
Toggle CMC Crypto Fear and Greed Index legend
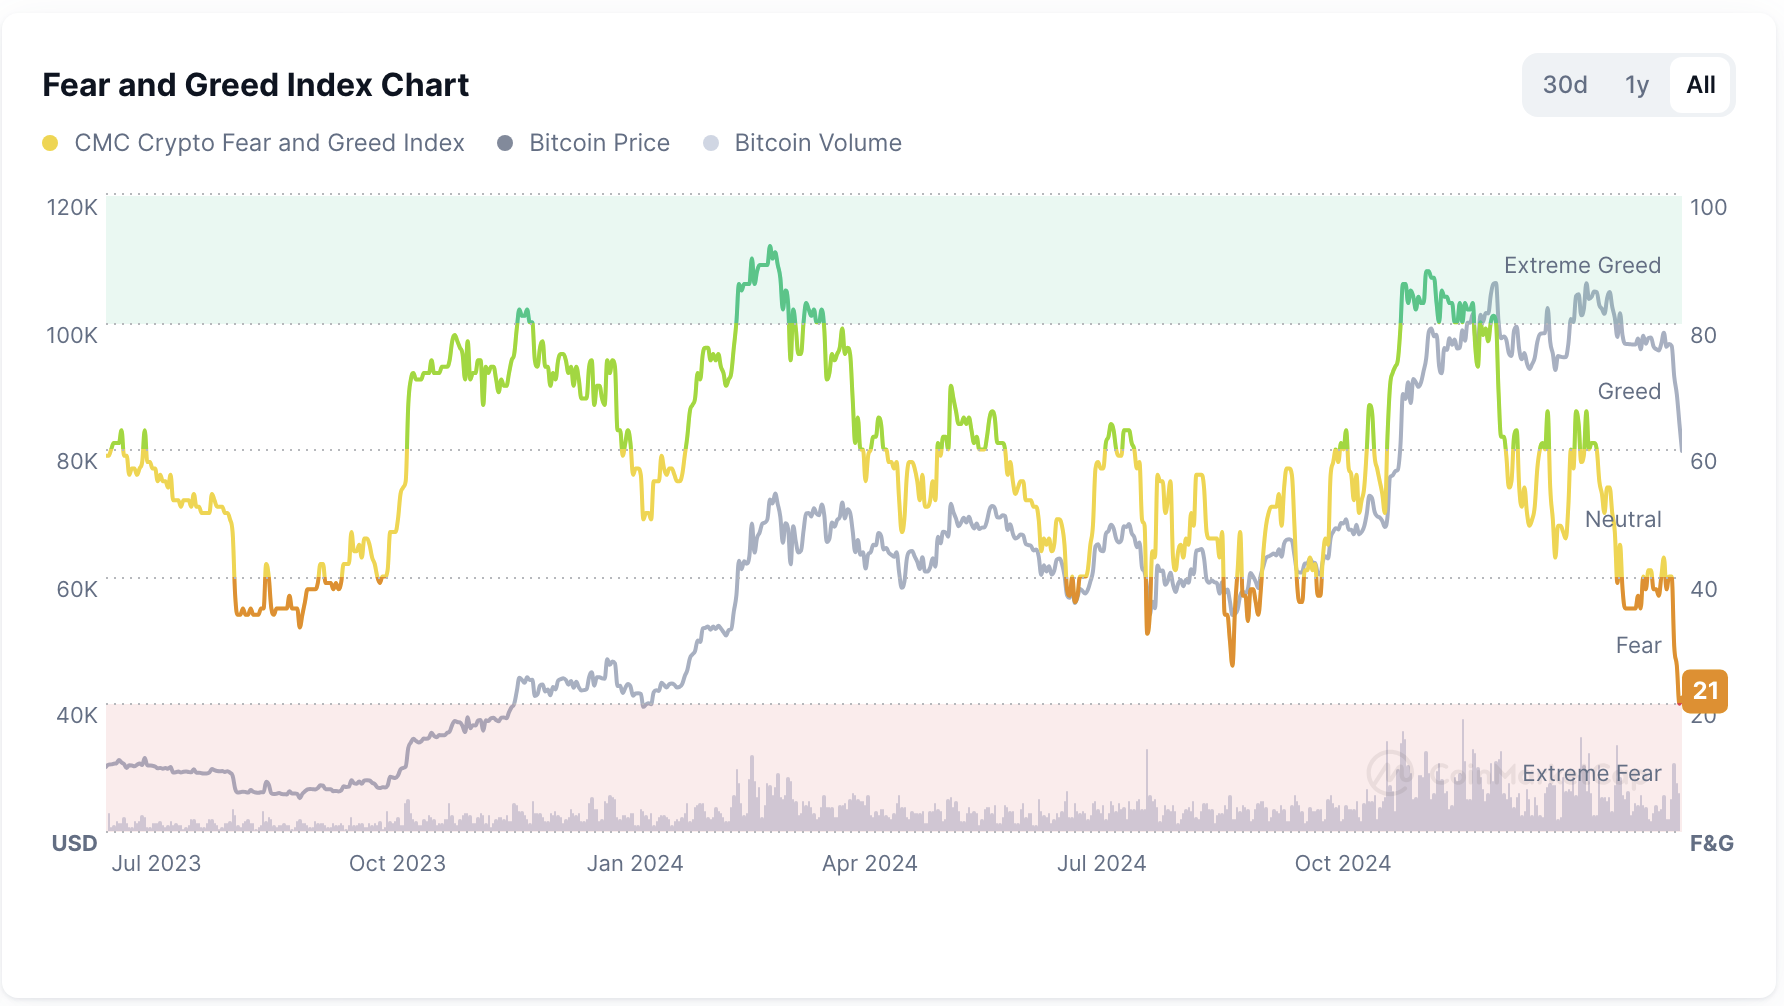pyautogui.click(x=254, y=143)
